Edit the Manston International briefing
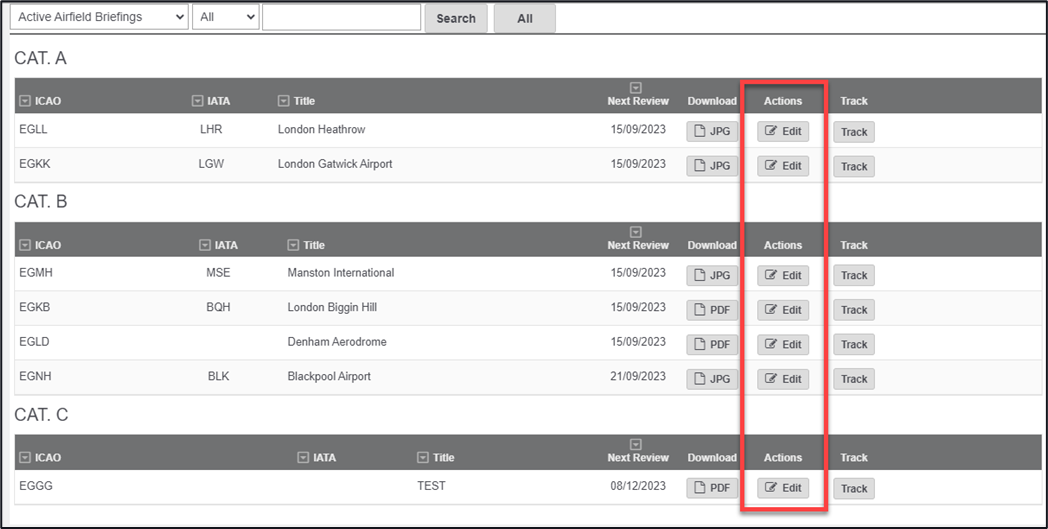The image size is (1048, 529). click(x=783, y=276)
